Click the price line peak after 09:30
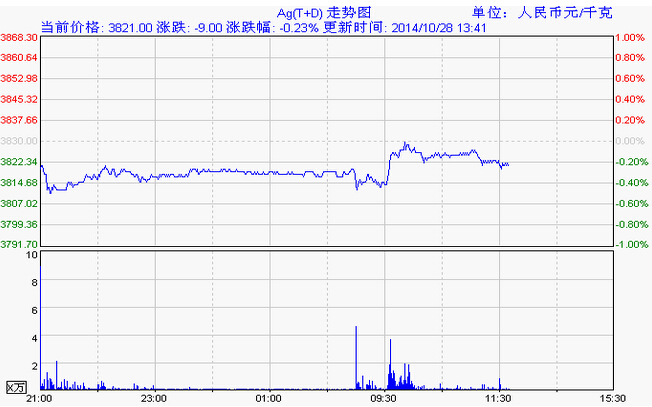The image size is (652, 407). point(405,143)
